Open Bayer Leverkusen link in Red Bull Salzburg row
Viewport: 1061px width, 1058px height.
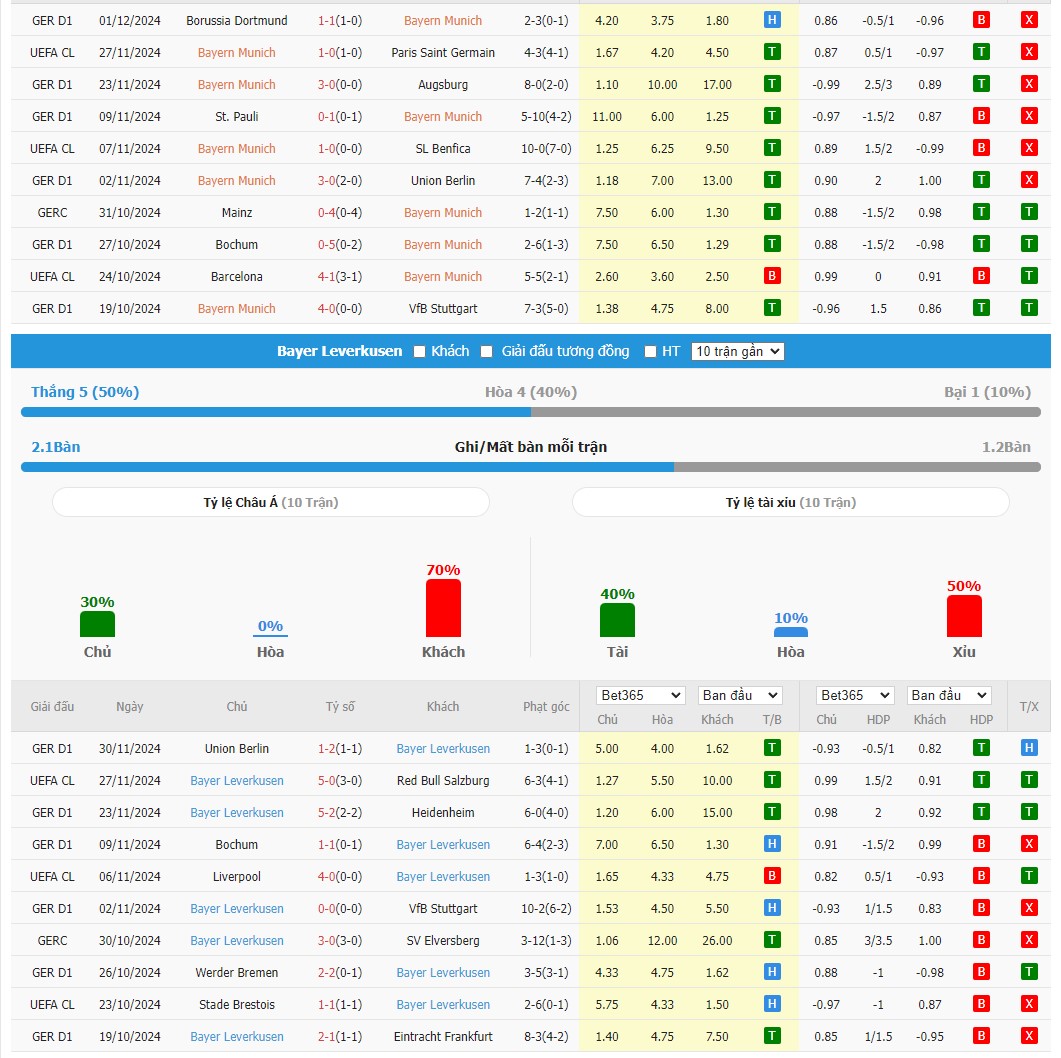[x=237, y=781]
